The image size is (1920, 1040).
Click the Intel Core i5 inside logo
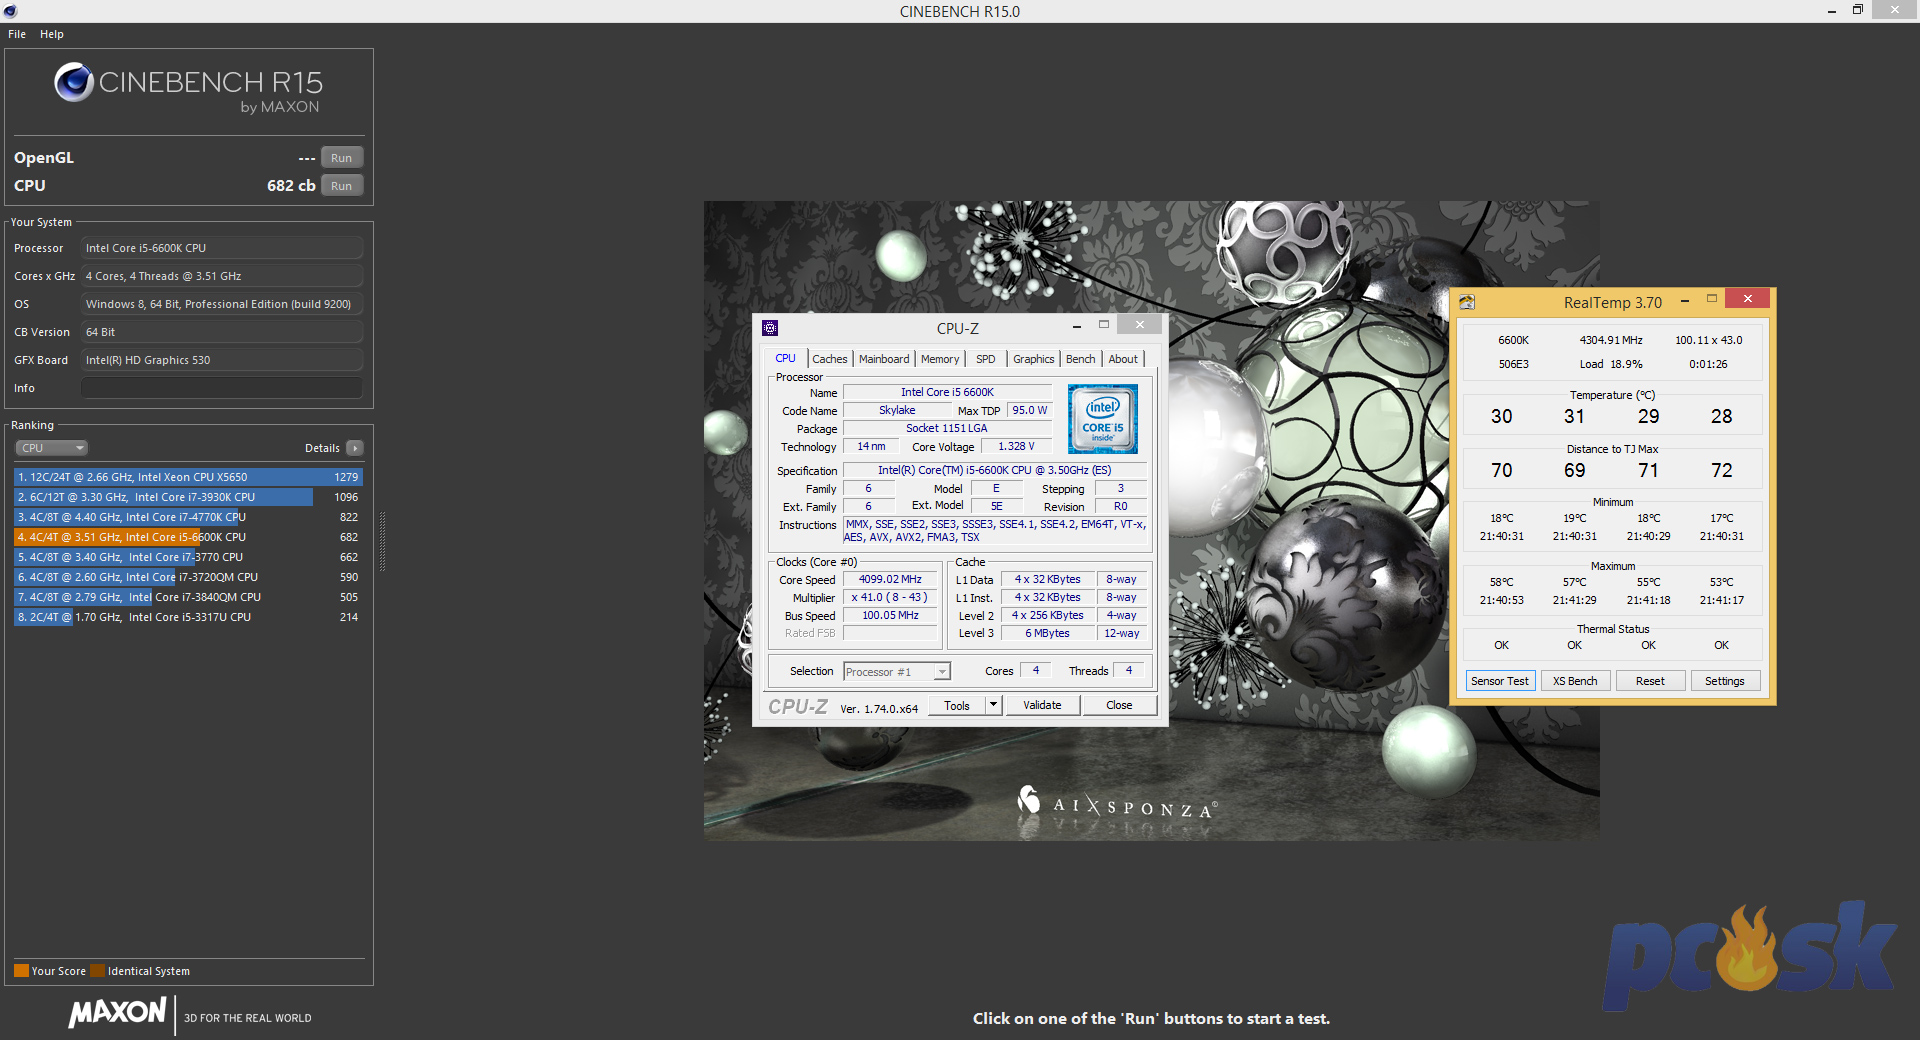(1102, 419)
